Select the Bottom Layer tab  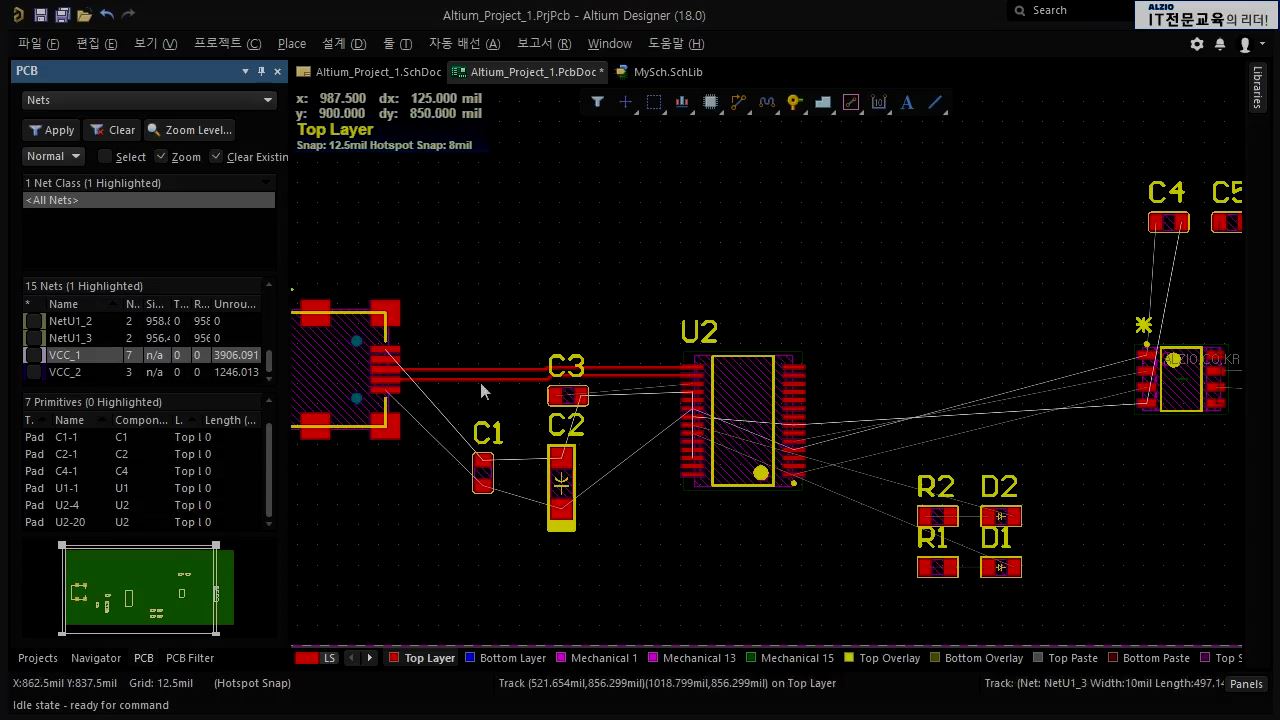click(505, 658)
